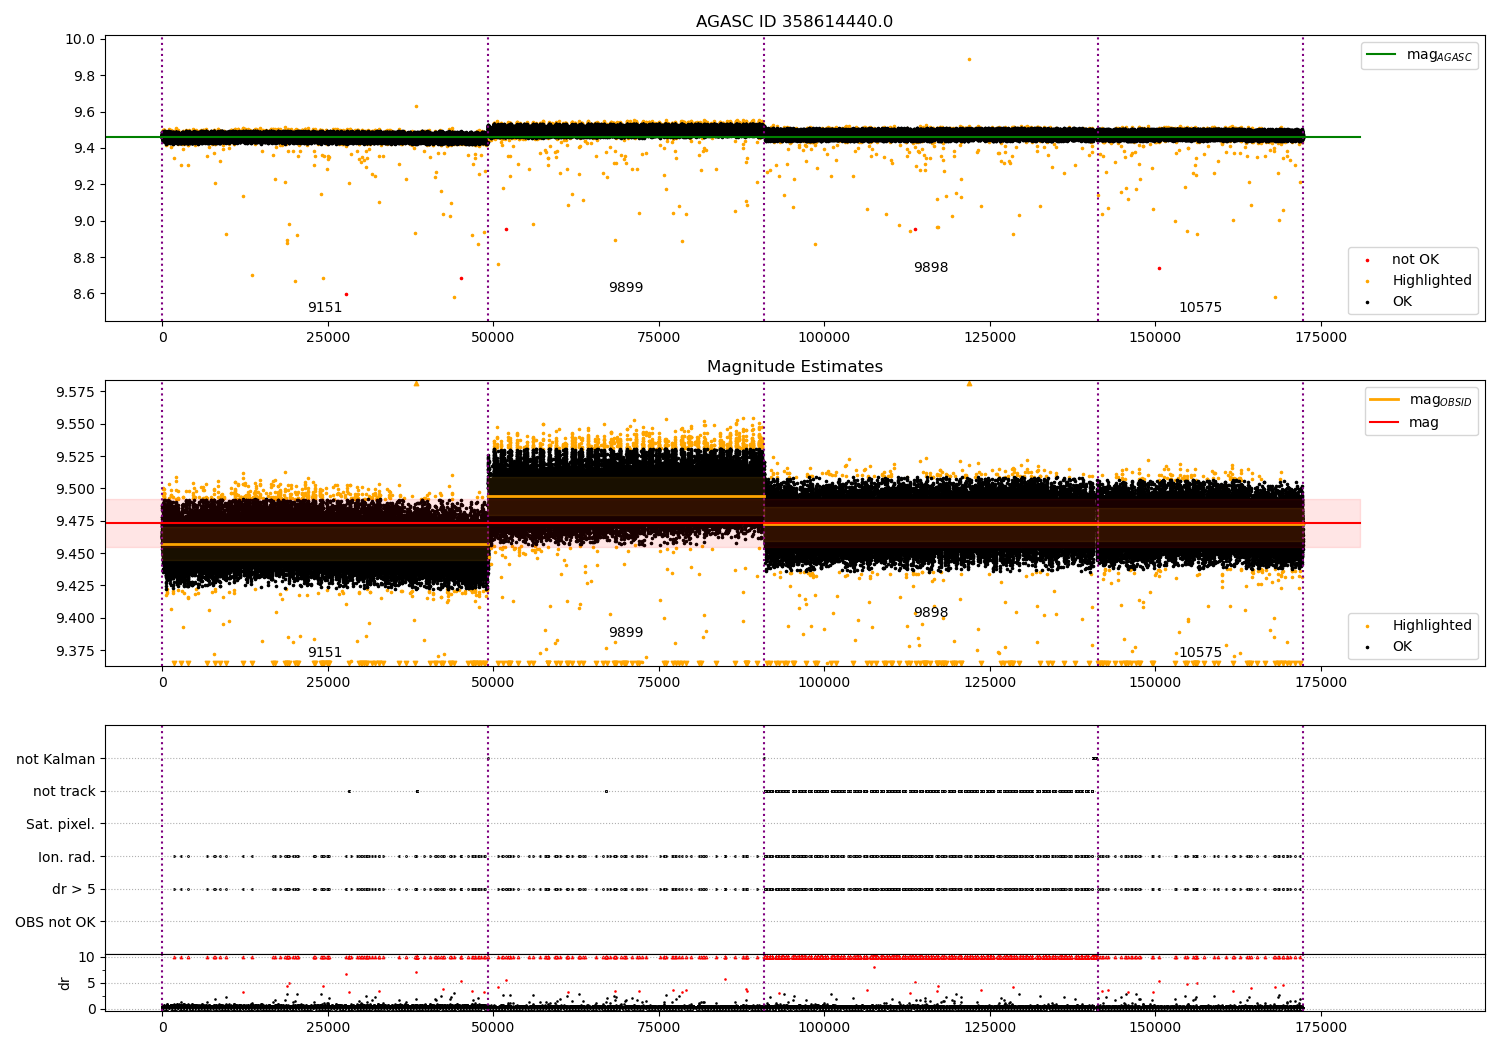
Task: Click y-axis tick 9.0 on the top plot
Action: click(x=84, y=221)
